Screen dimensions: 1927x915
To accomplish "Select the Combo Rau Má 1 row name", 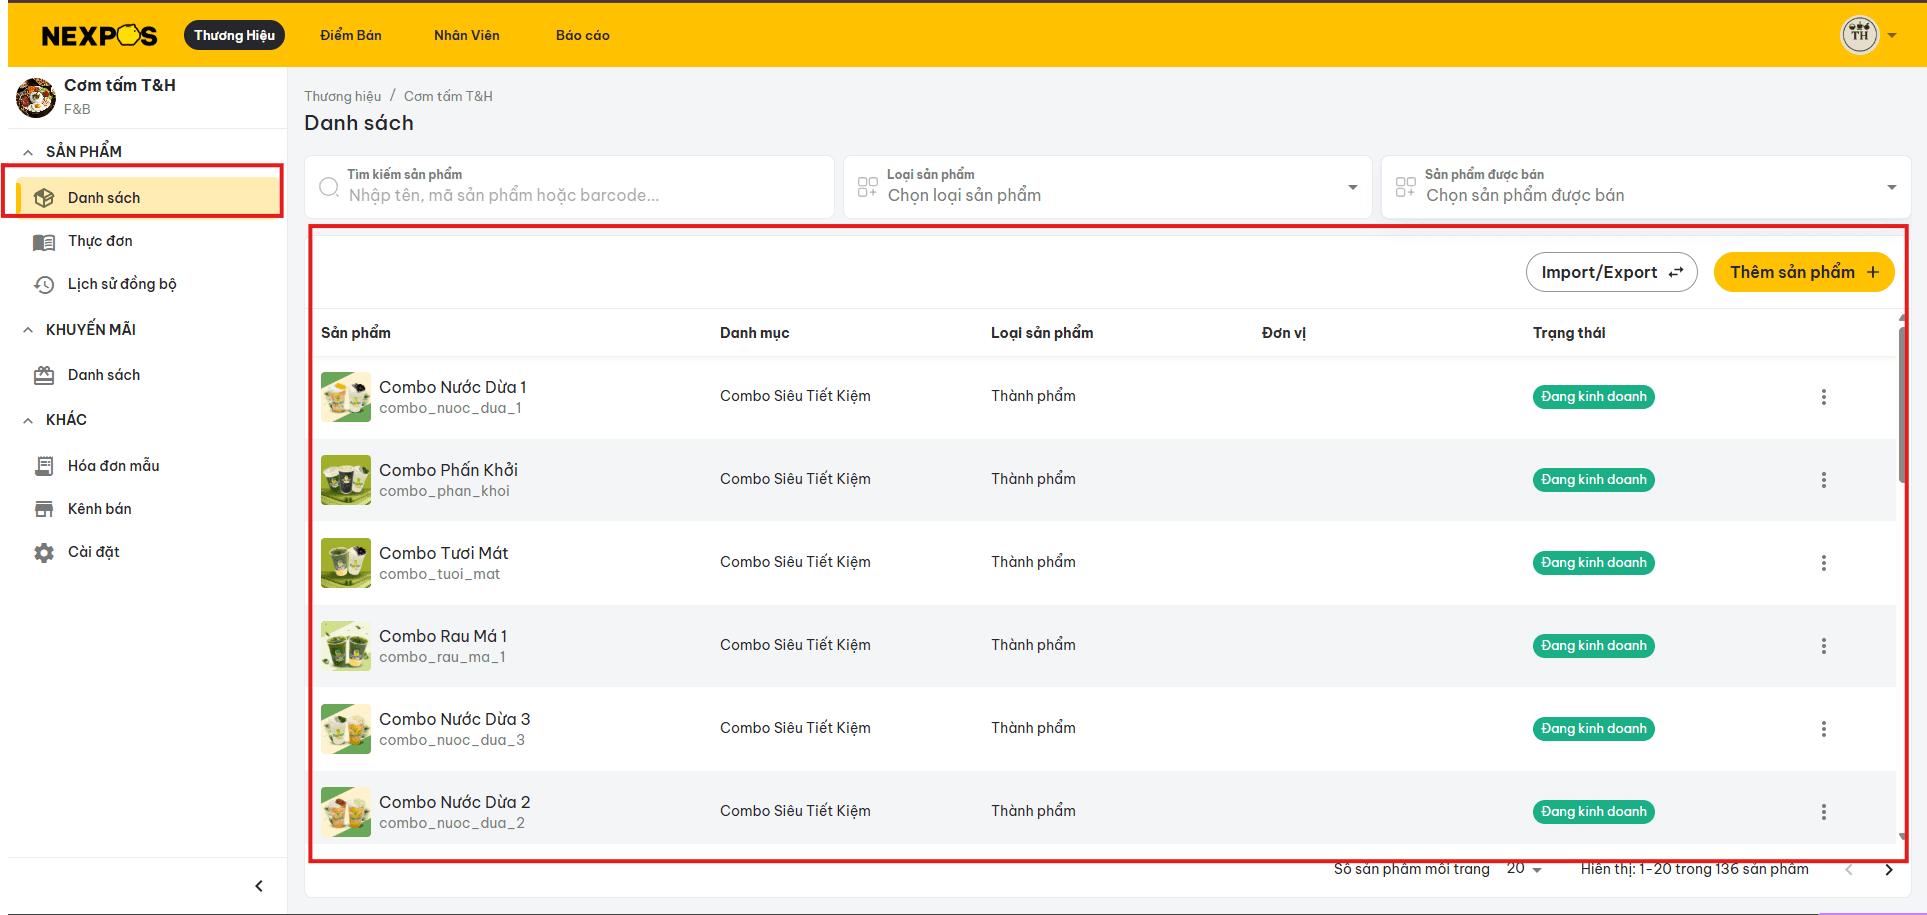I will pyautogui.click(x=443, y=636).
